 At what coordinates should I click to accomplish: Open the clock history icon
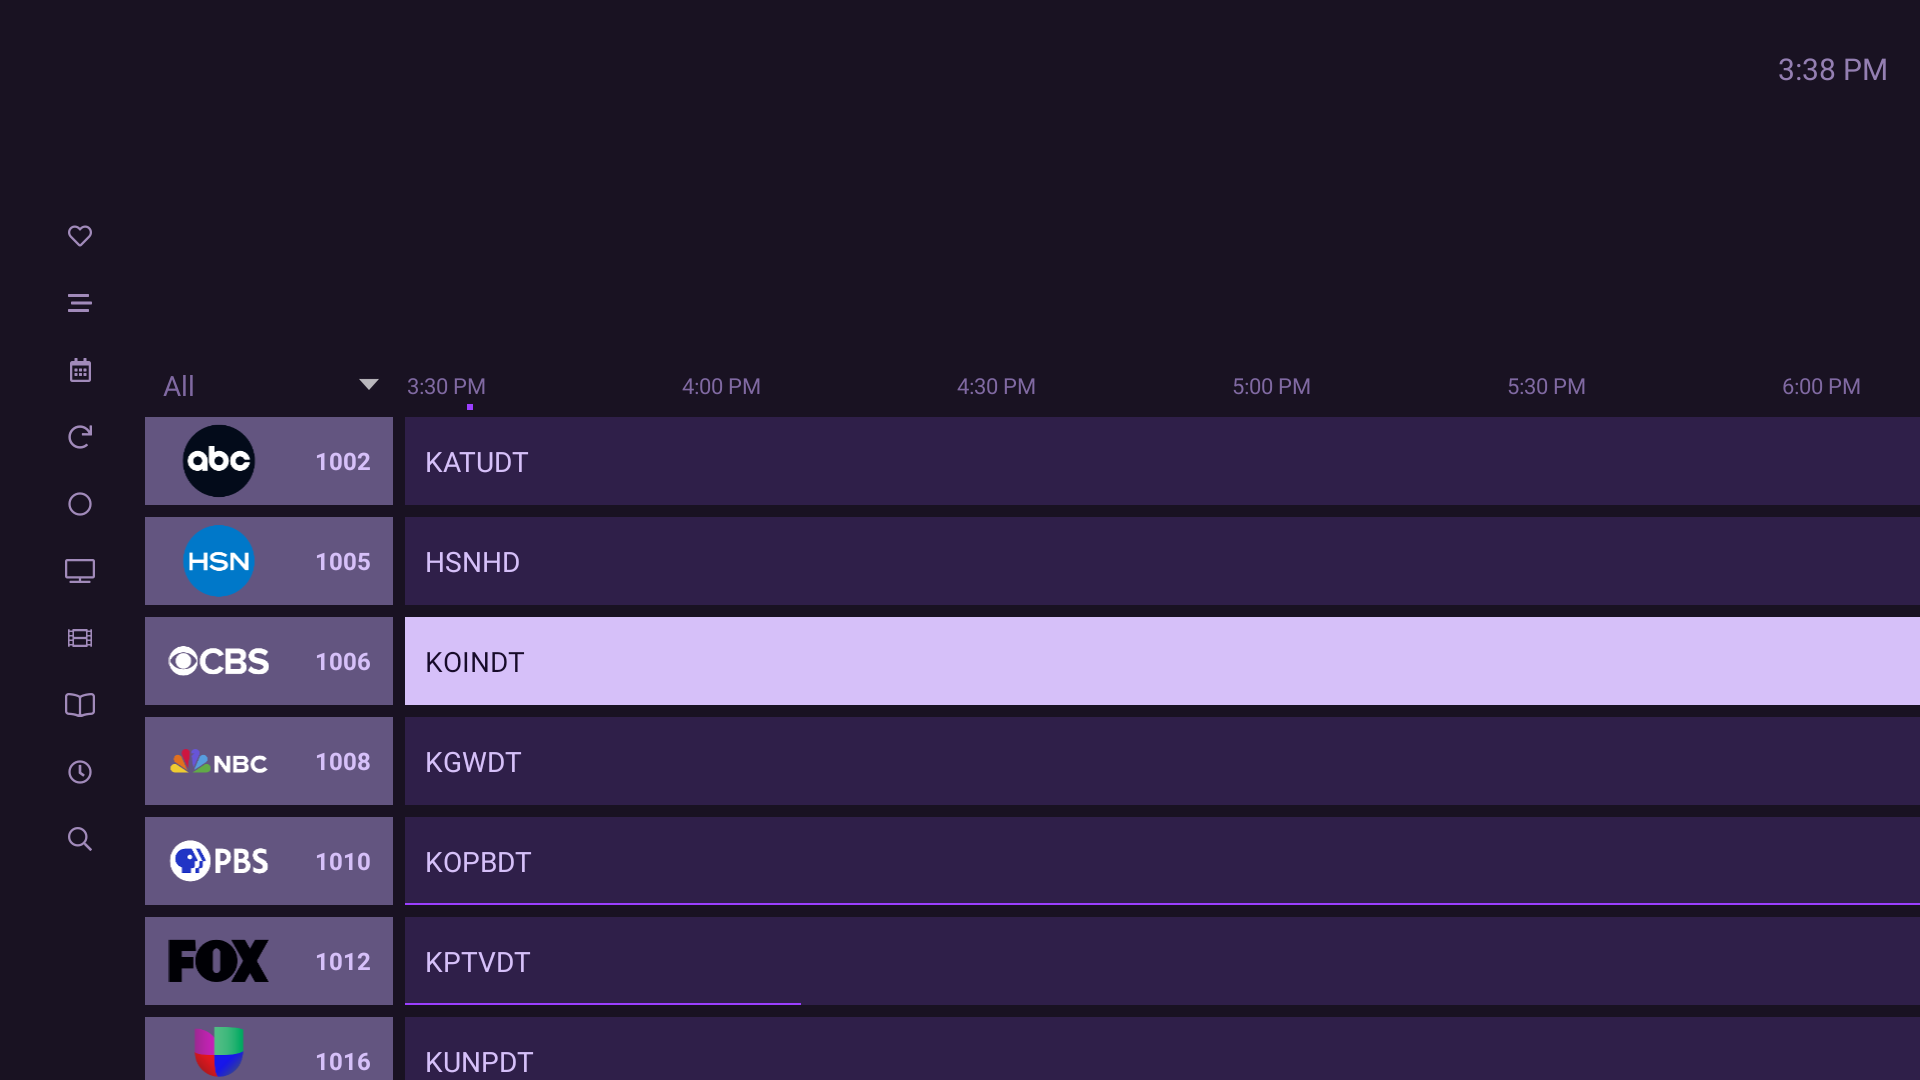80,772
